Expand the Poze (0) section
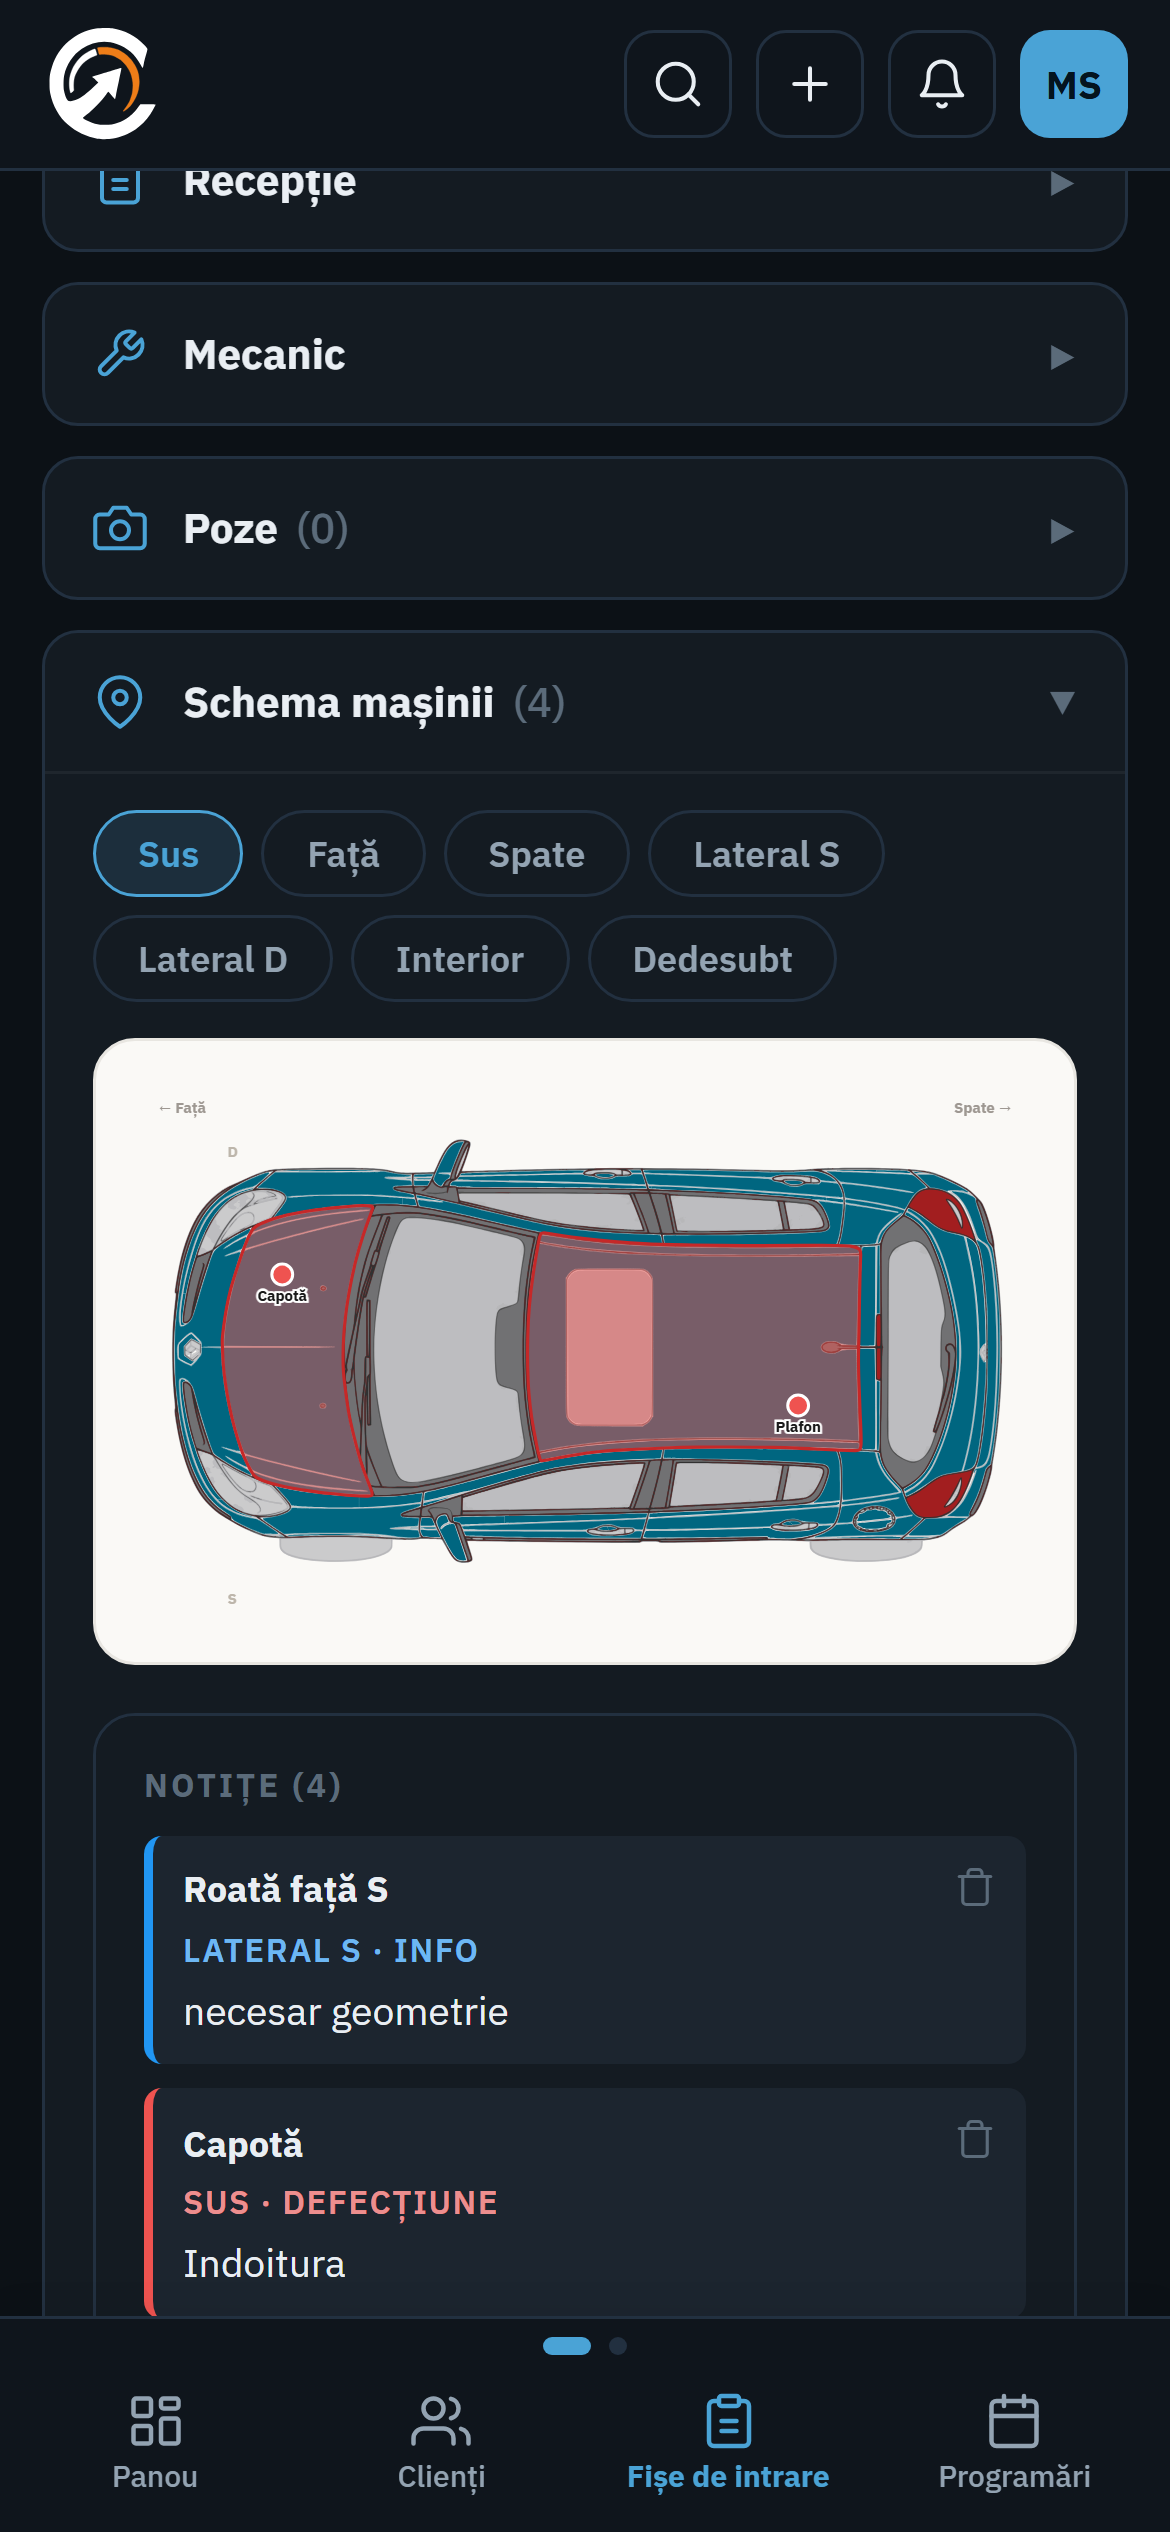The width and height of the screenshot is (1170, 2532). tap(585, 529)
